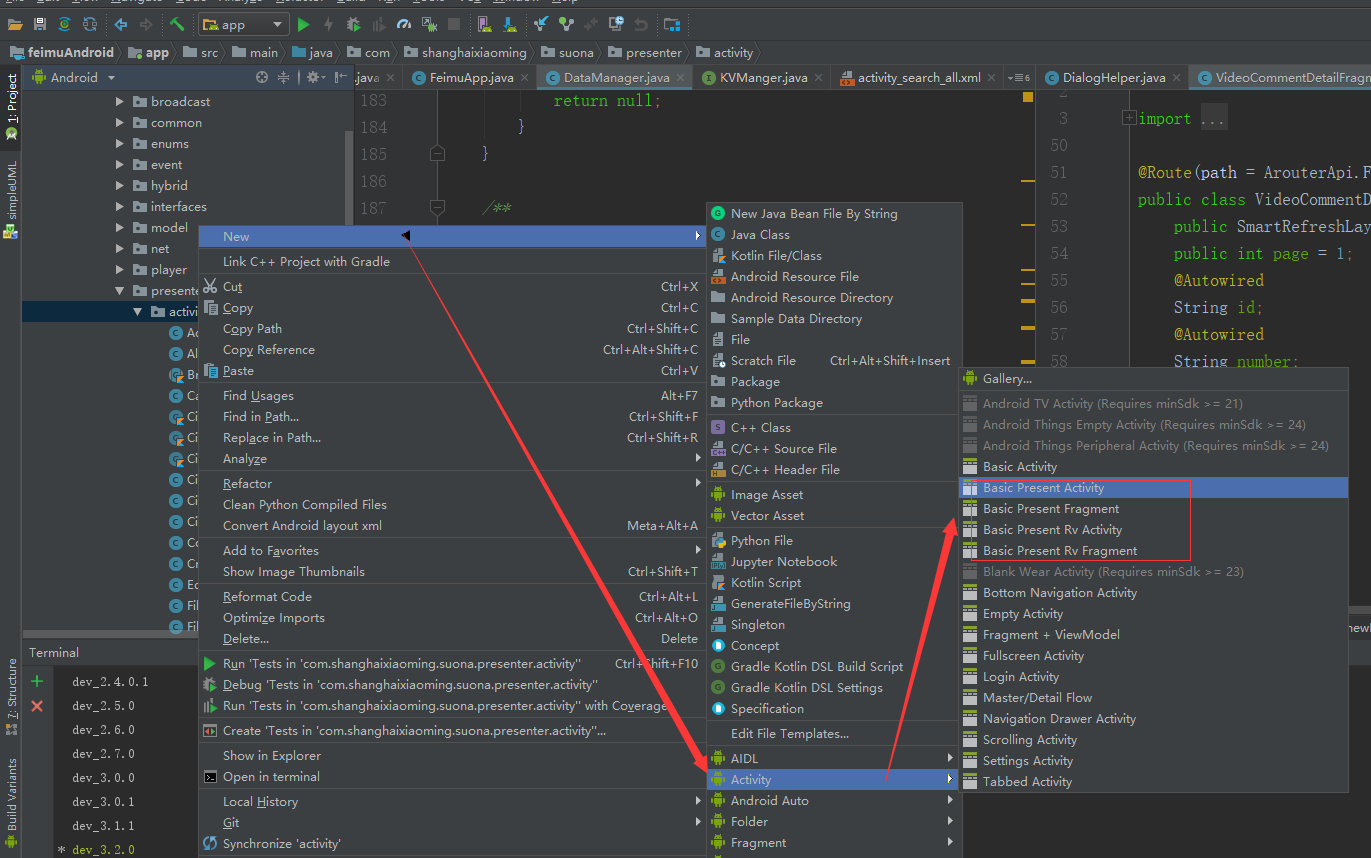
Task: Click the dev_3.0.0 line in the Terminal
Action: pos(103,778)
